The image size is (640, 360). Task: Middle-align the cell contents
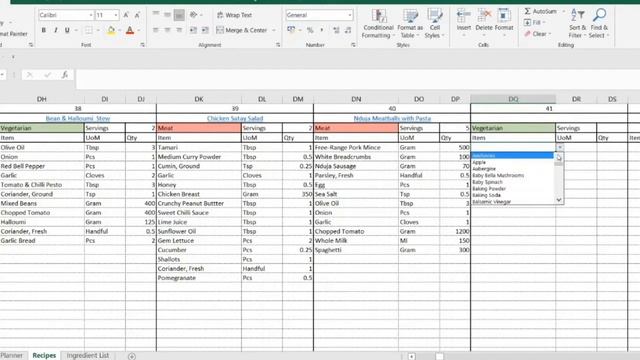click(167, 15)
